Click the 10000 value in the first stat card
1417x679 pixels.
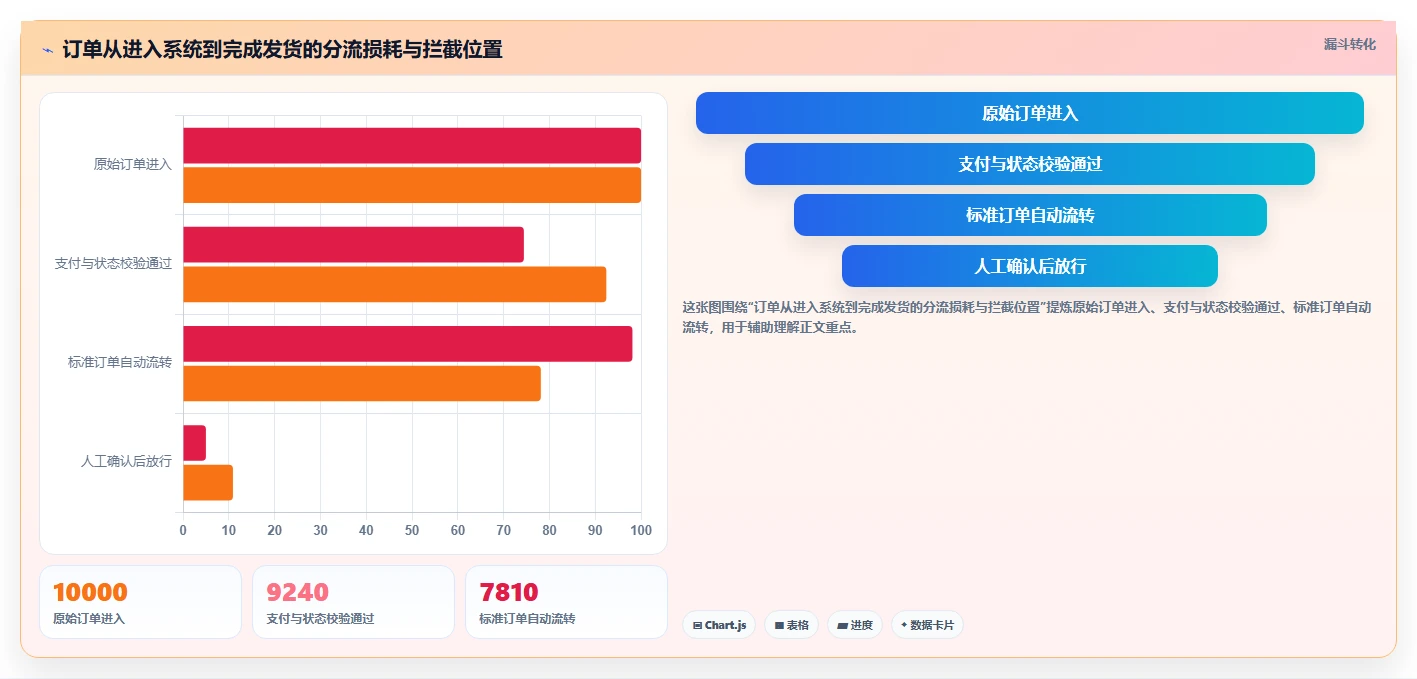coord(90,592)
